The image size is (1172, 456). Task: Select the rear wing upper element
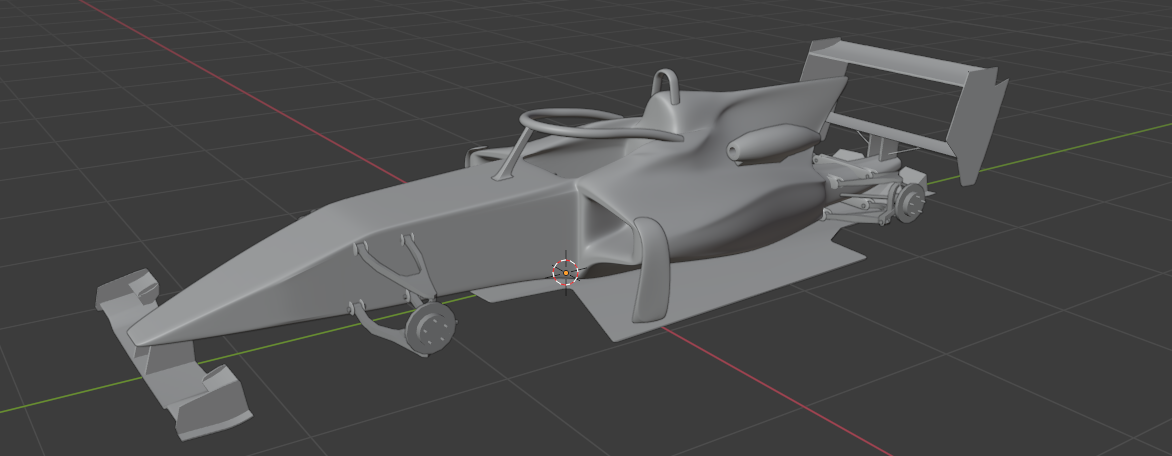point(901,63)
